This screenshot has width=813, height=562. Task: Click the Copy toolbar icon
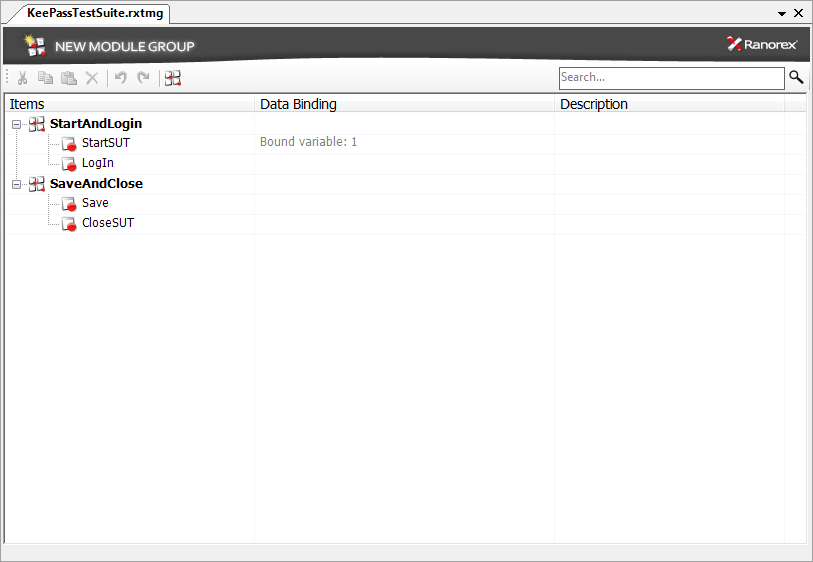click(45, 78)
